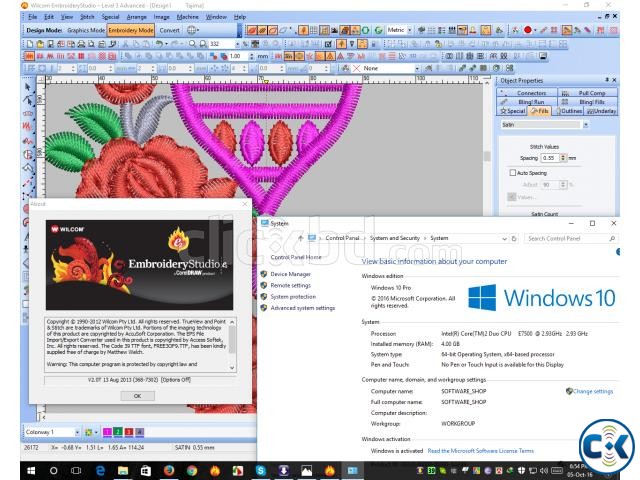Expand the Record button dropdown arrow
Screen dimensions: 640x480
535,30
